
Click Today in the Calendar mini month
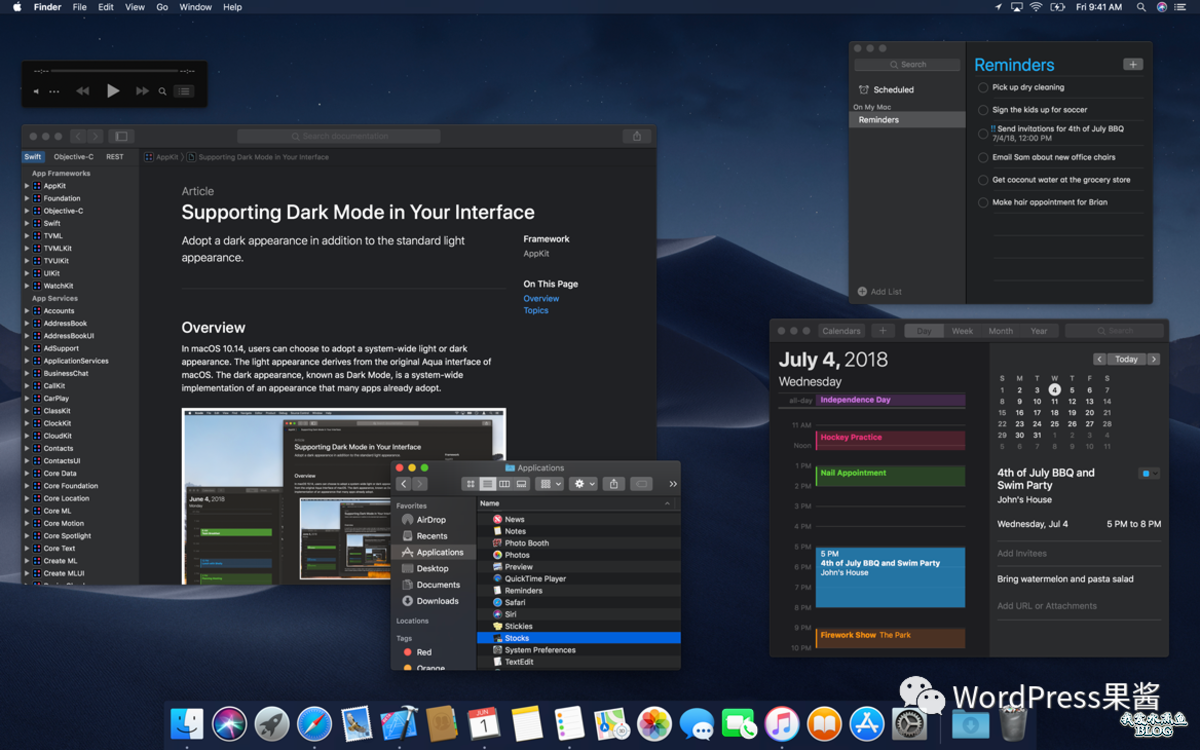point(1127,359)
